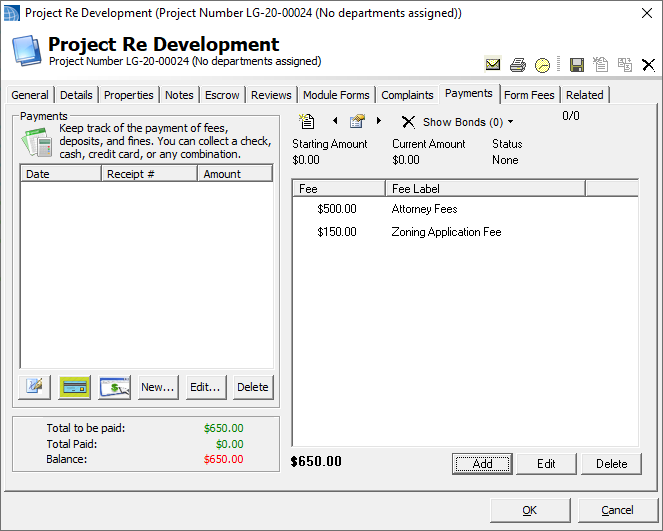Click the New... payment button
This screenshot has width=663, height=531.
pos(158,387)
